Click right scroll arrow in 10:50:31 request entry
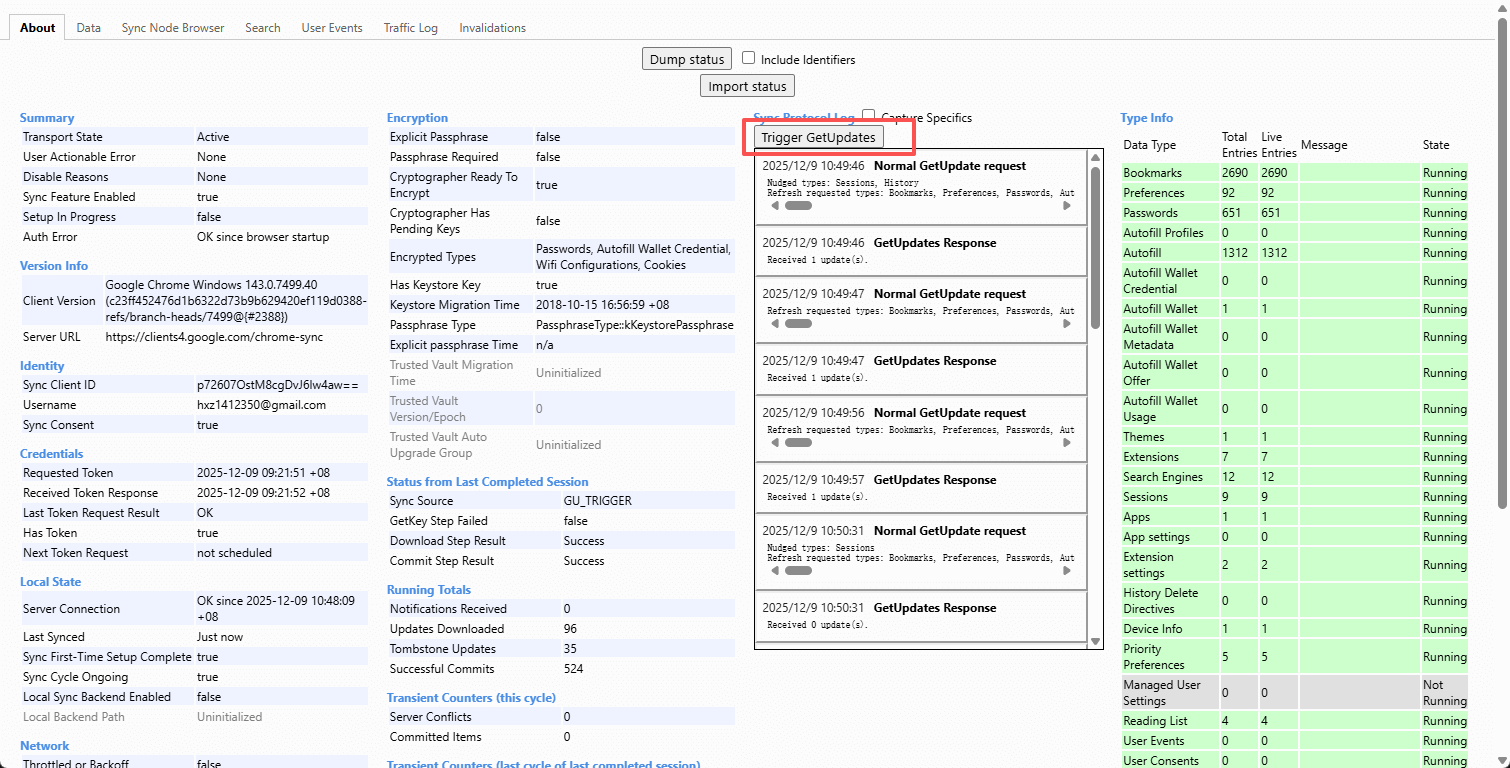1510x768 pixels. (1067, 571)
